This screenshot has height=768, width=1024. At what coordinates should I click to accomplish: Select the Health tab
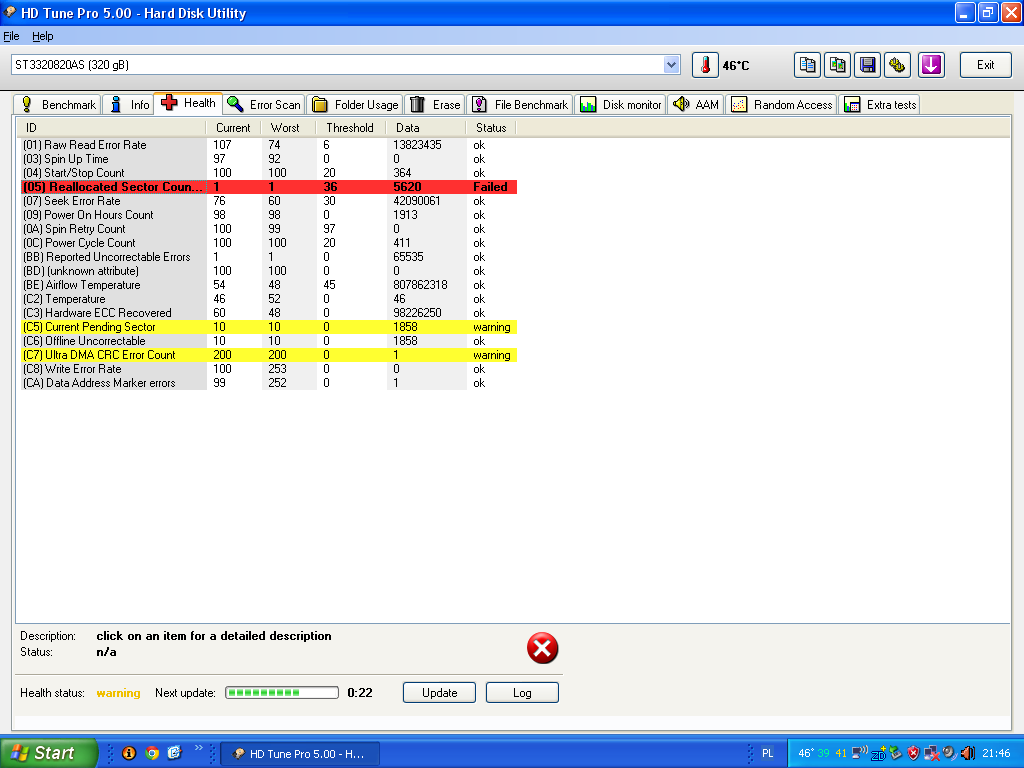click(188, 103)
